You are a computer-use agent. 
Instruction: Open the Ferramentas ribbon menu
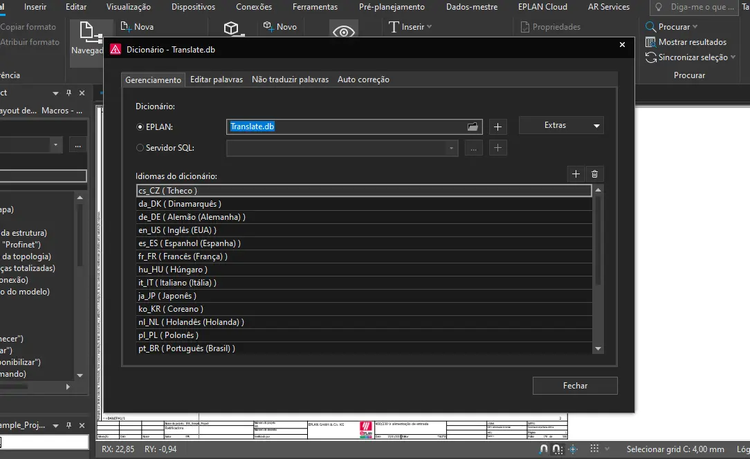(314, 7)
